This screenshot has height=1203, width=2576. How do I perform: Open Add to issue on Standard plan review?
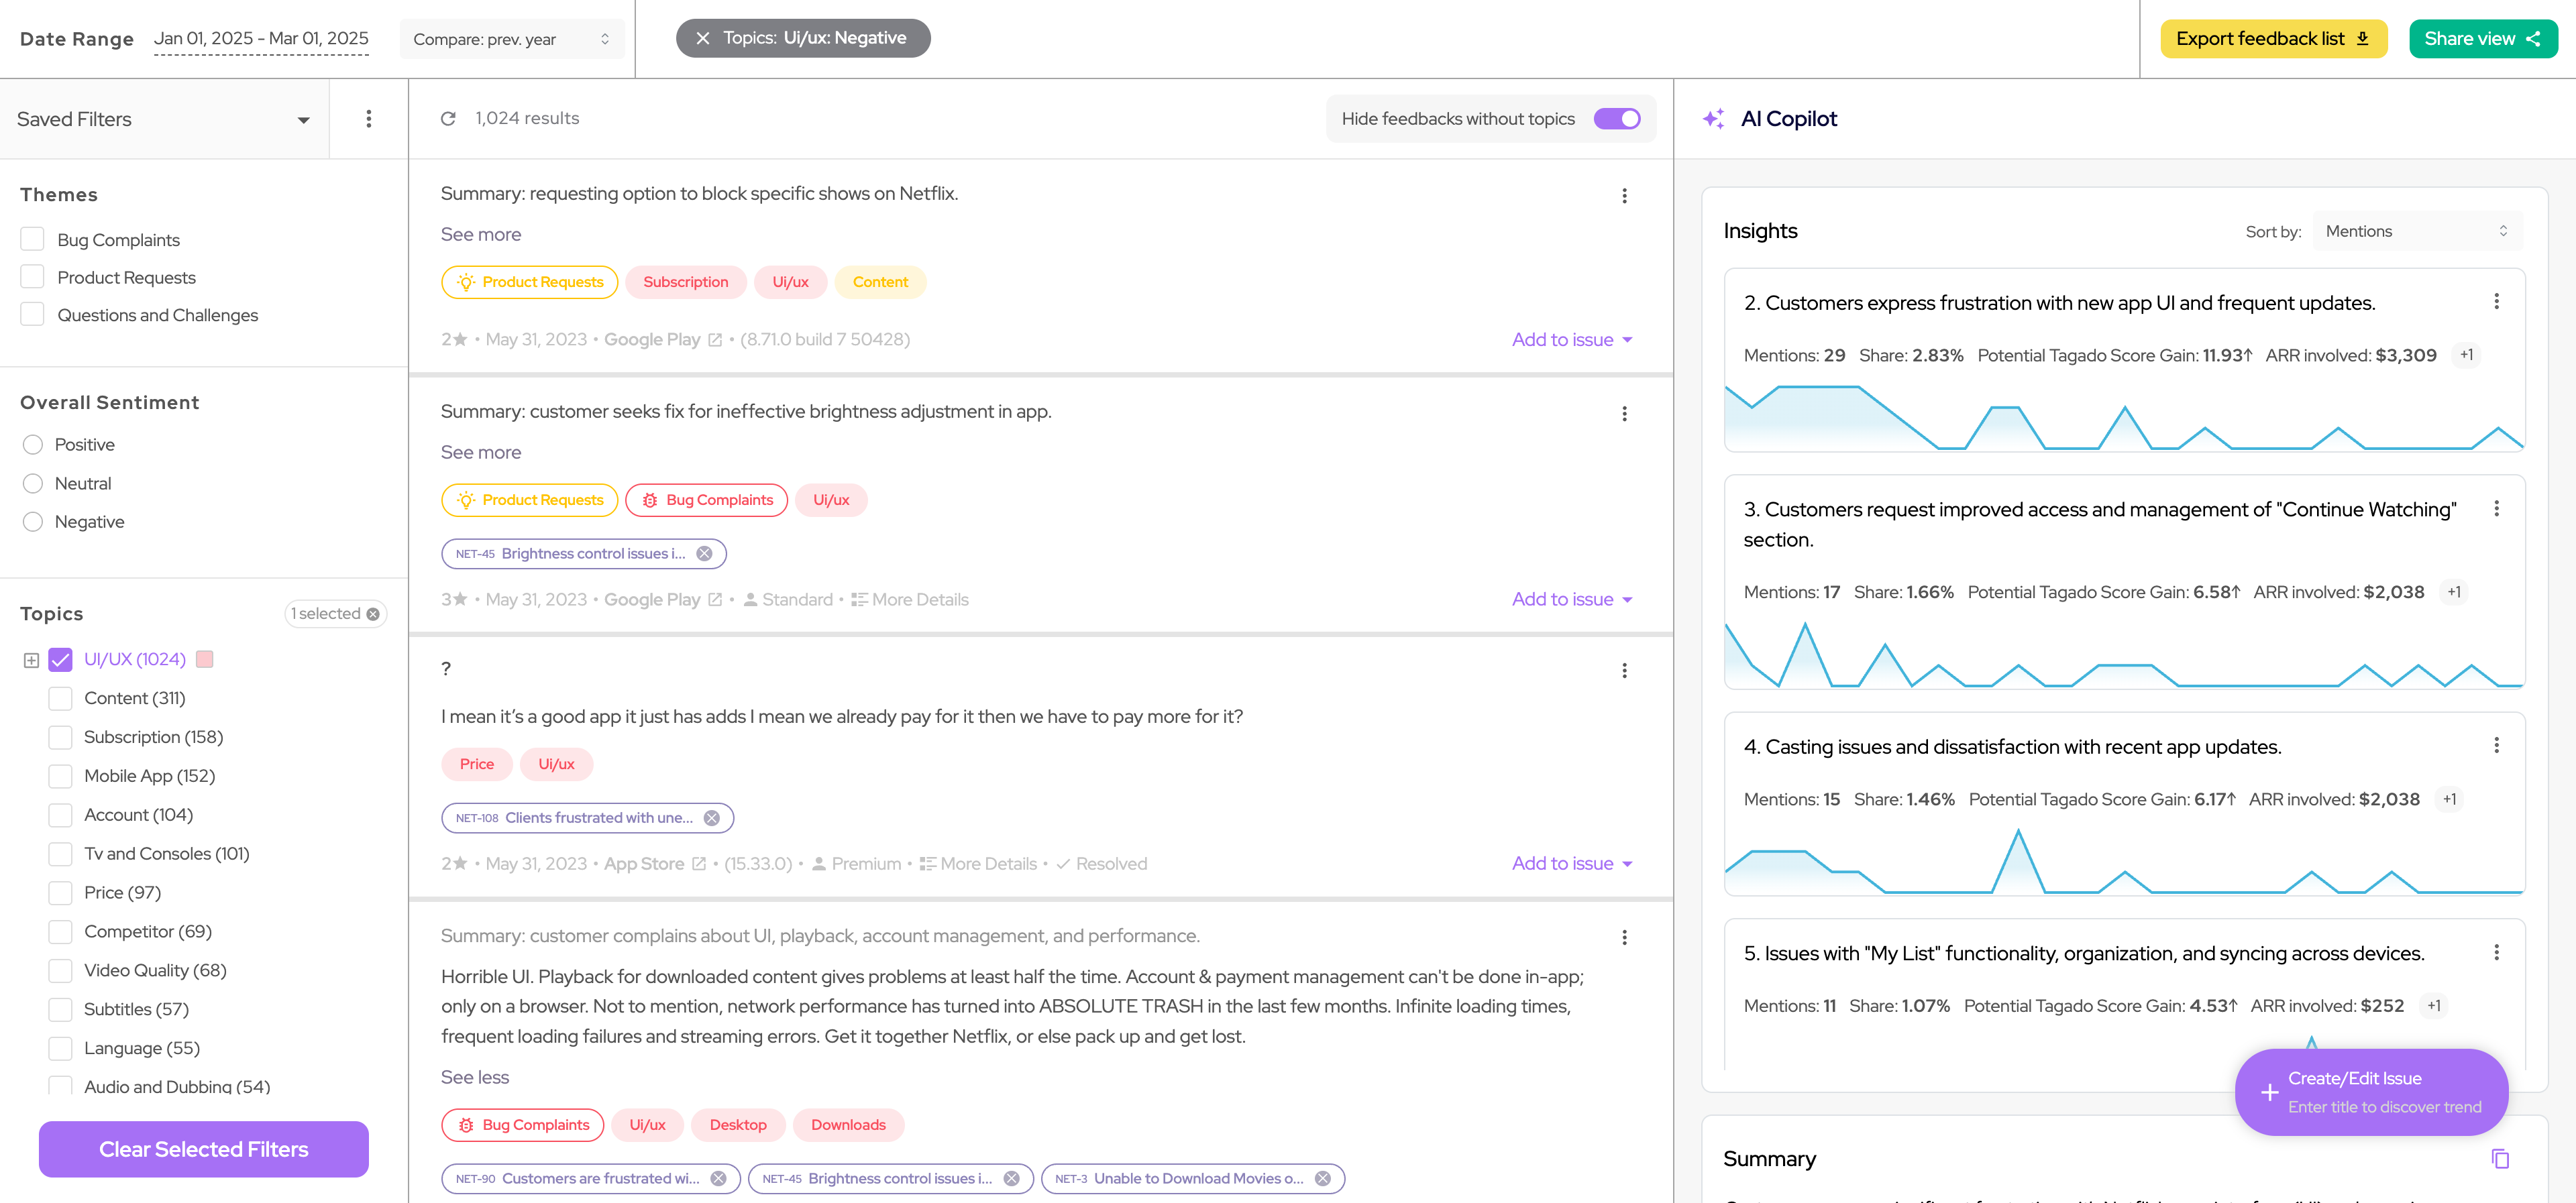(x=1572, y=600)
